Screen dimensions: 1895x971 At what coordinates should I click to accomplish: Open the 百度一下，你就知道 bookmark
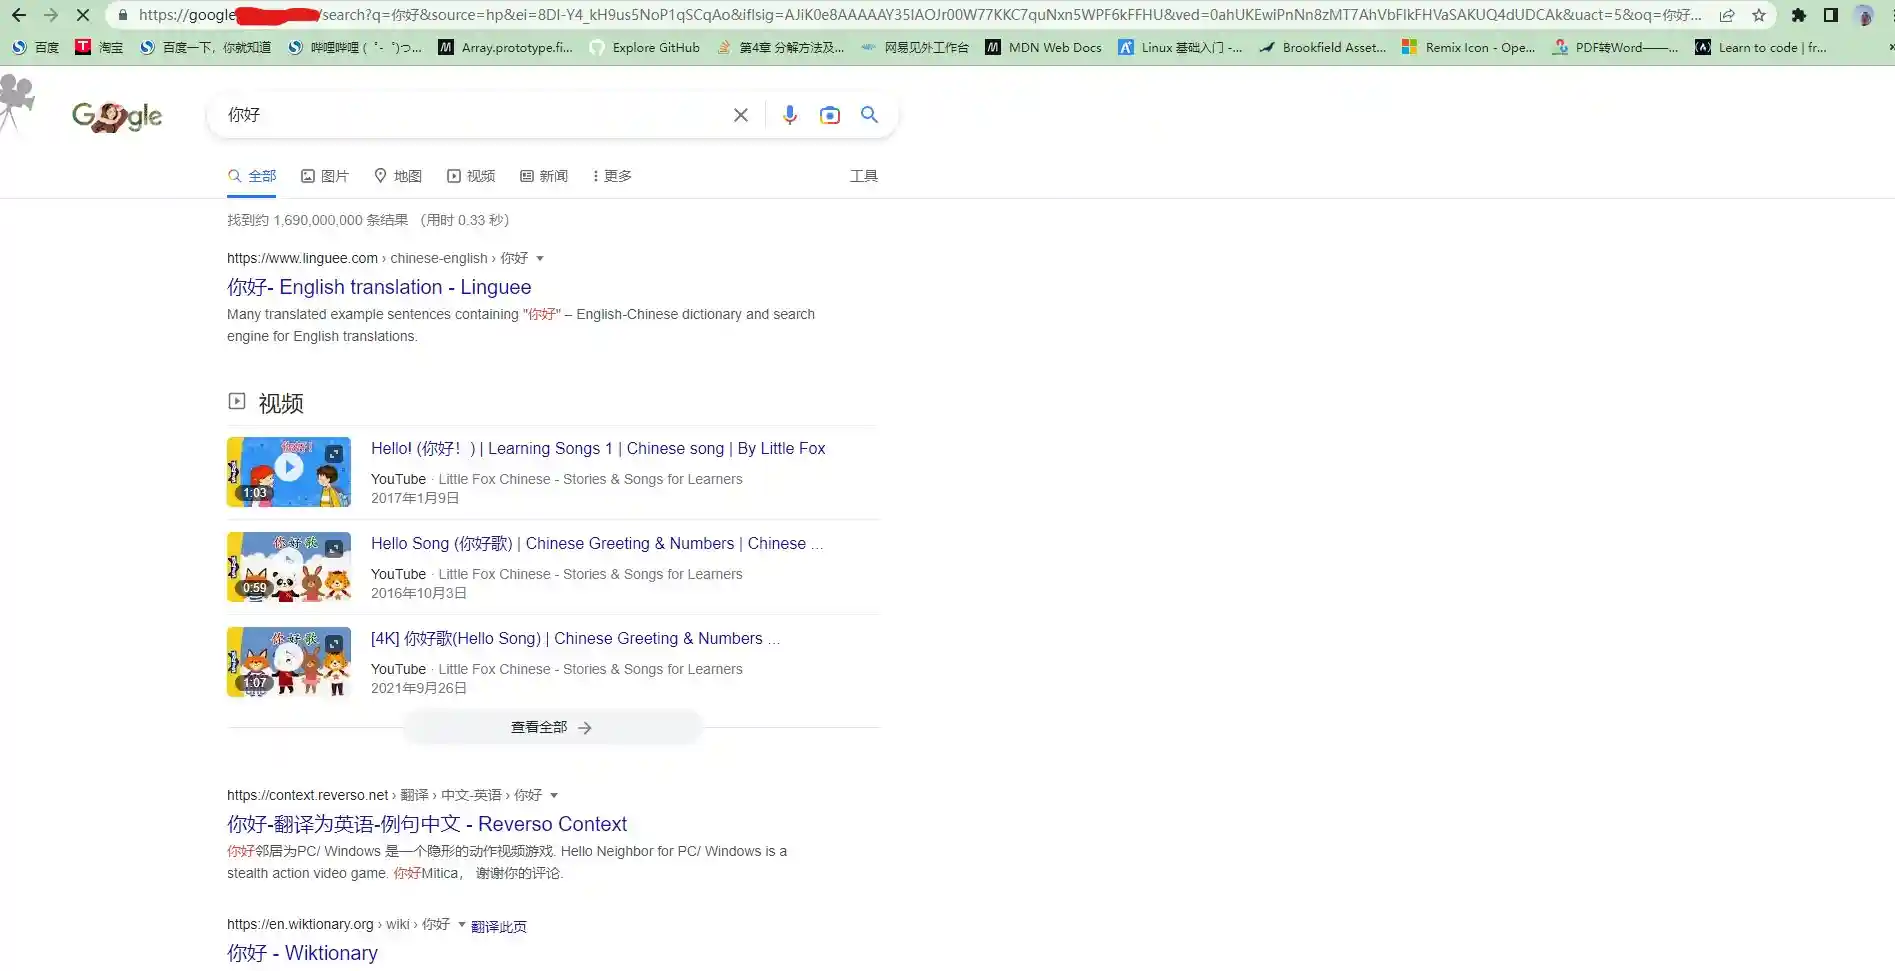click(205, 47)
